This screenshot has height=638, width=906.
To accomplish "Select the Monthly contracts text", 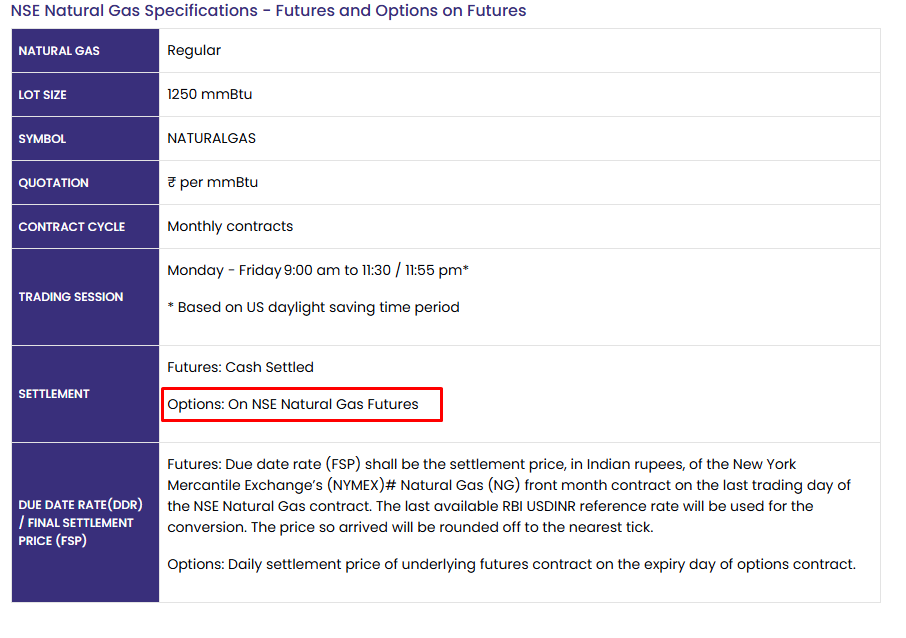I will point(230,226).
